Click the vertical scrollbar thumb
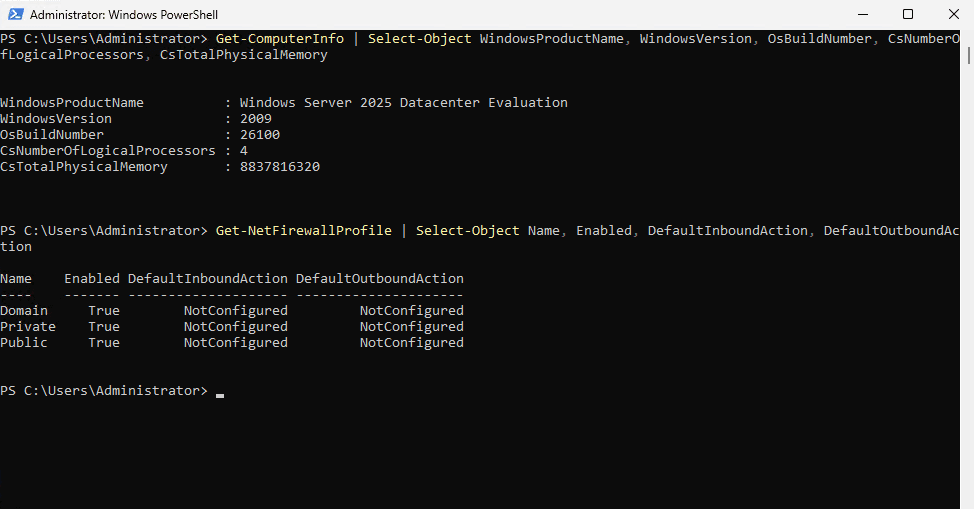Screen dimensions: 974x509 click(968, 55)
